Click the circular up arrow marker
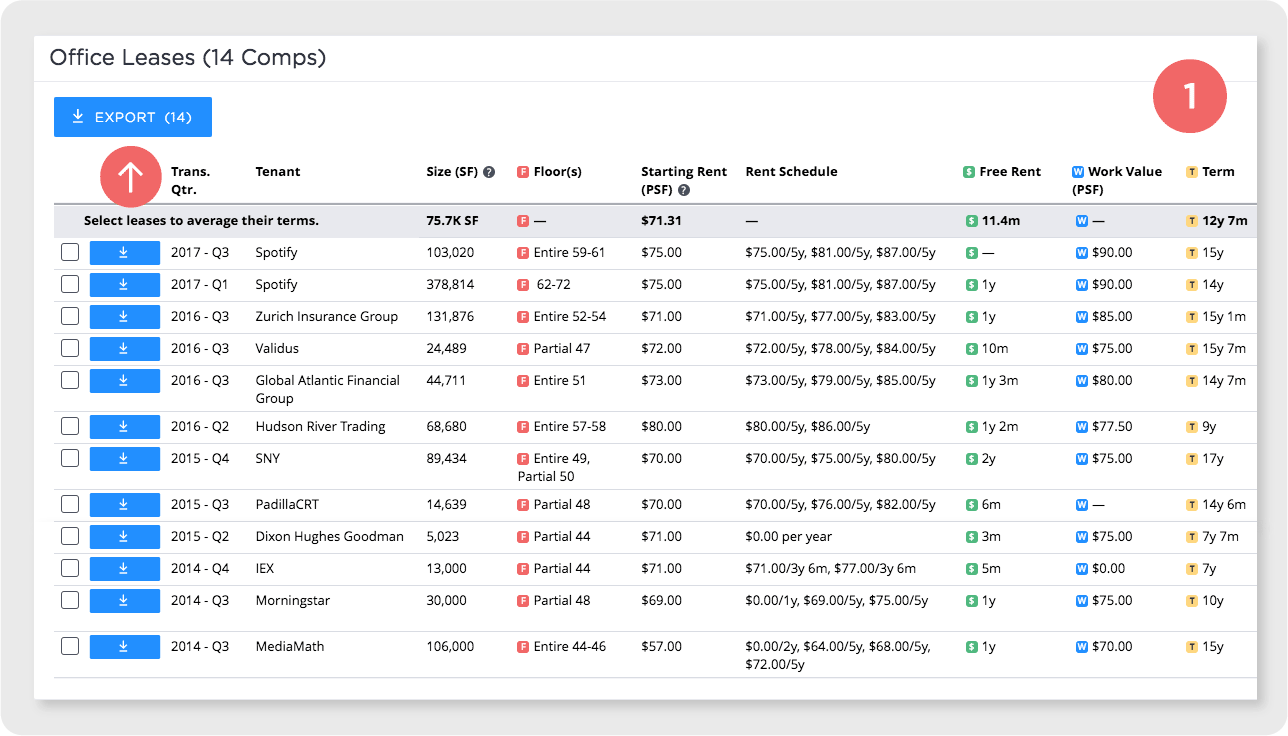The width and height of the screenshot is (1288, 736). click(129, 176)
